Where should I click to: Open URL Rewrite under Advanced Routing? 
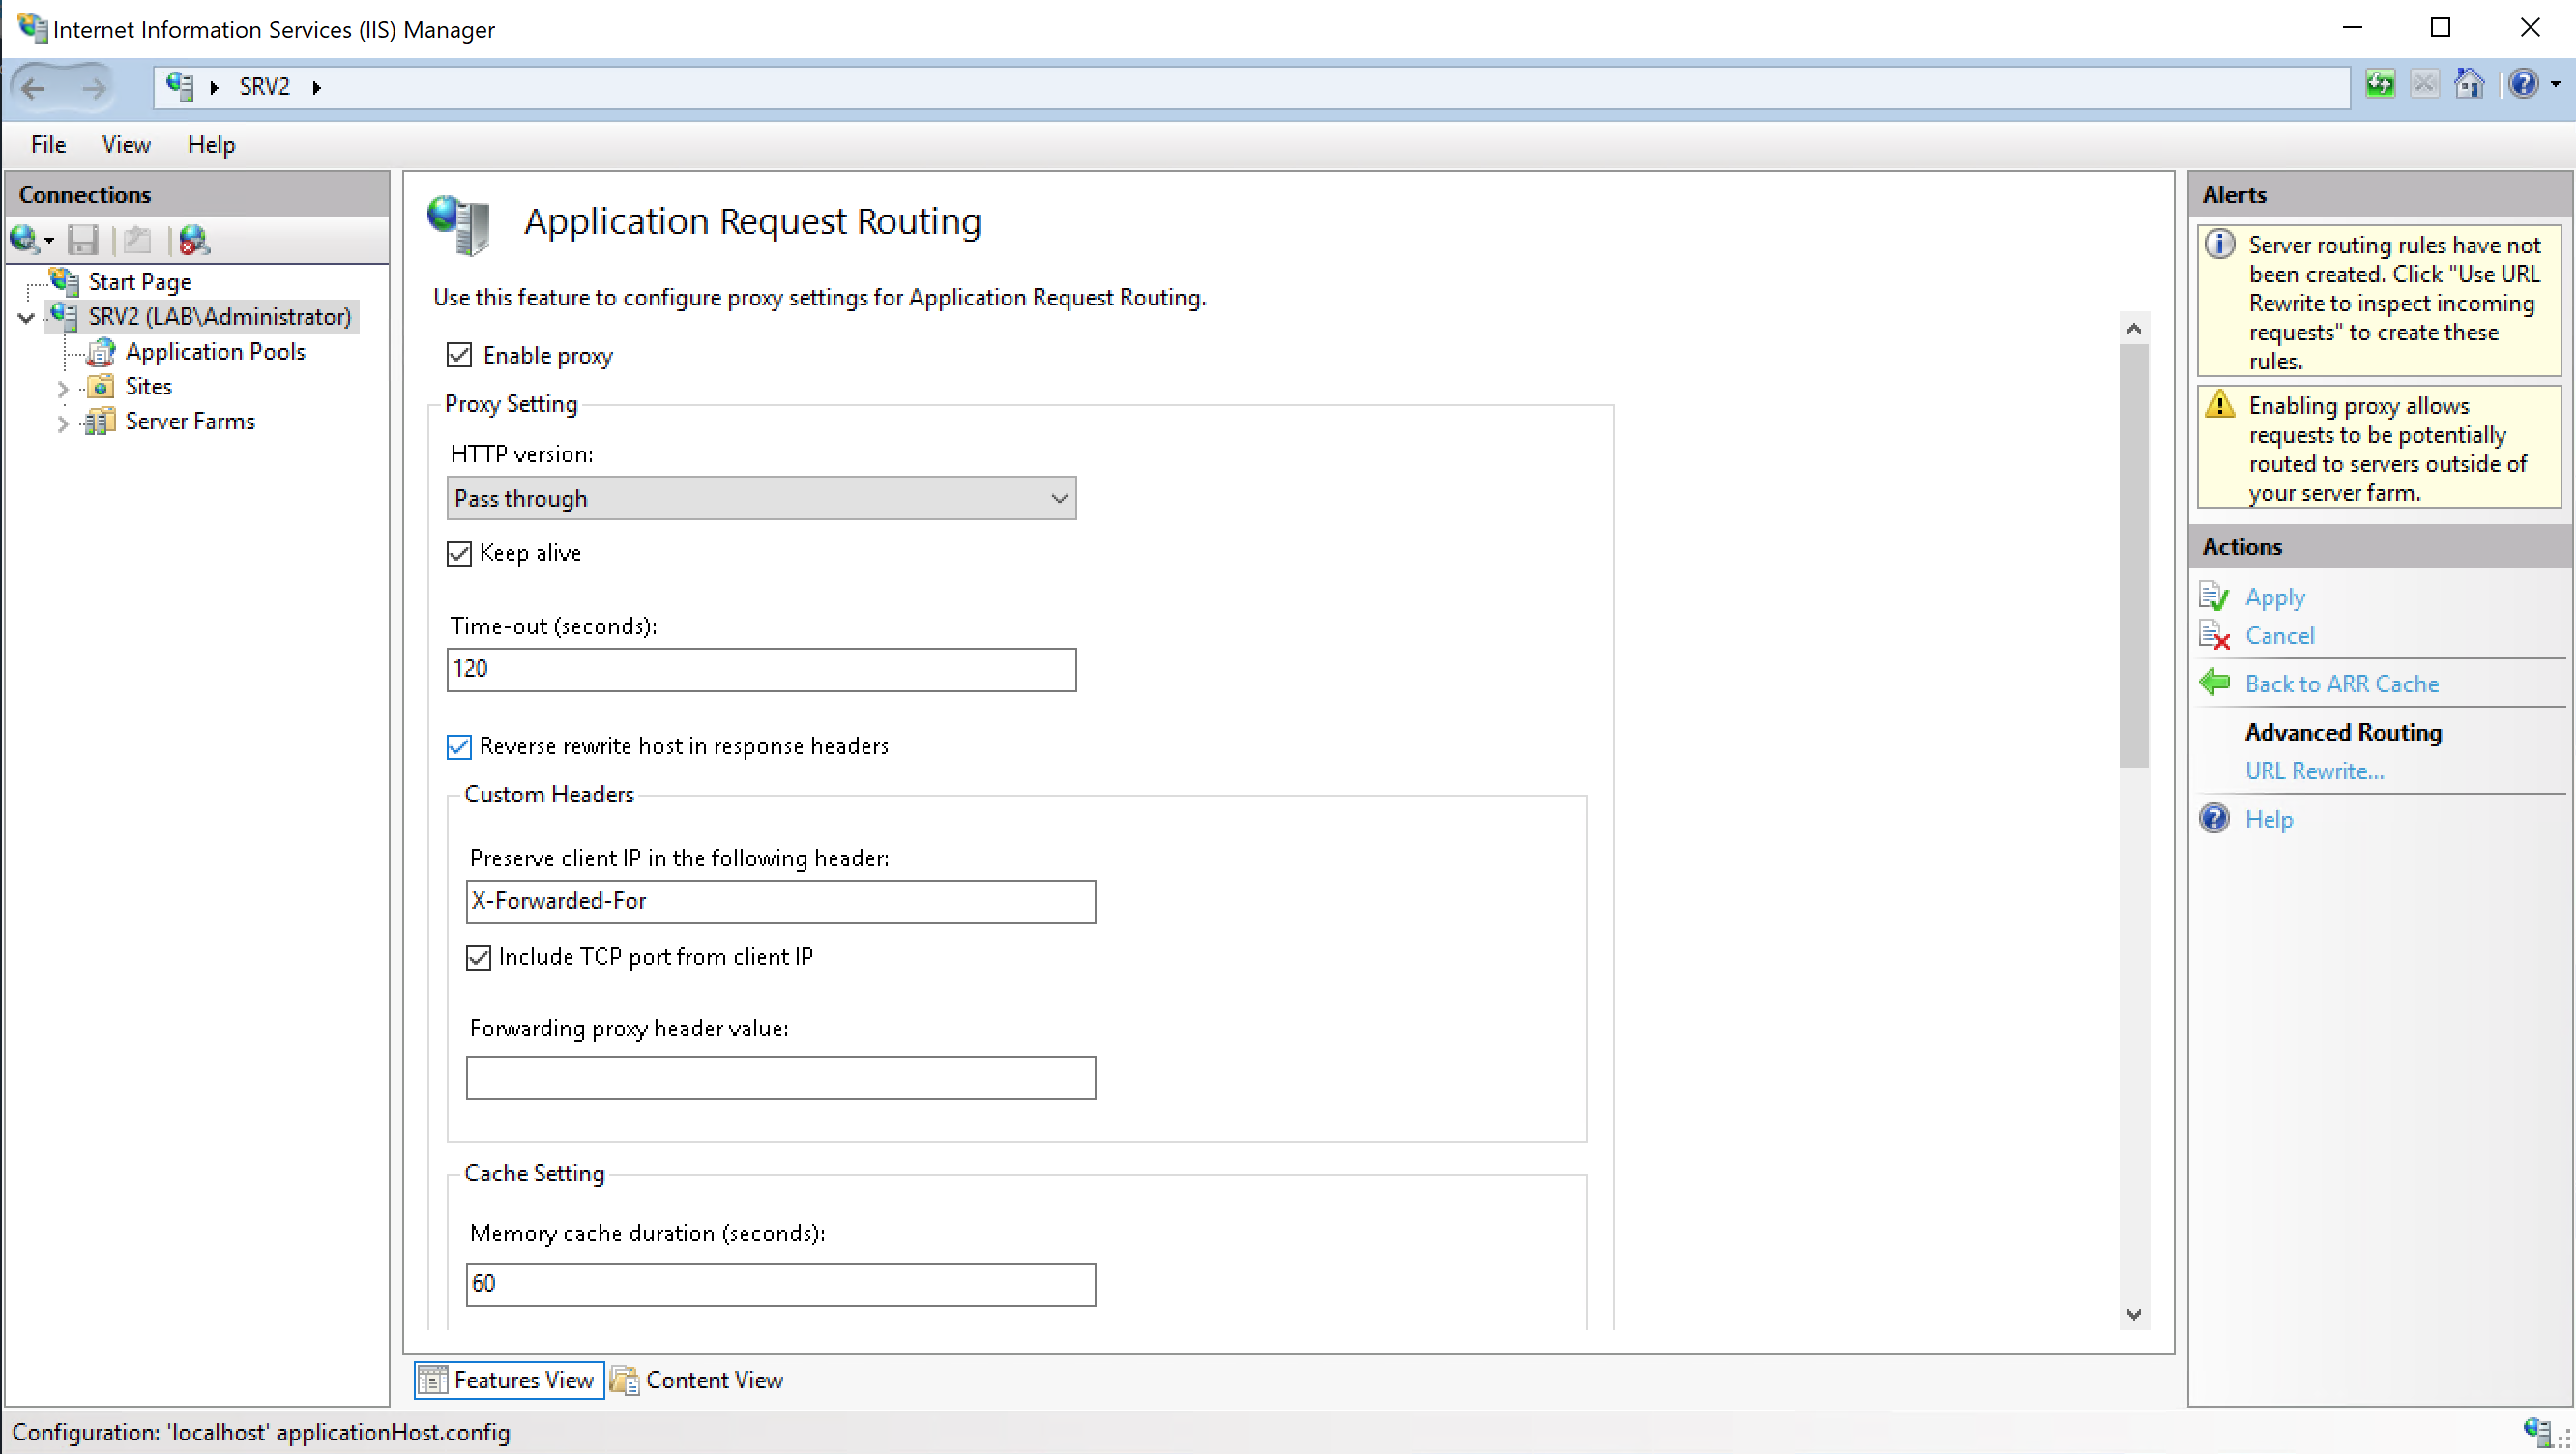pos(2315,770)
